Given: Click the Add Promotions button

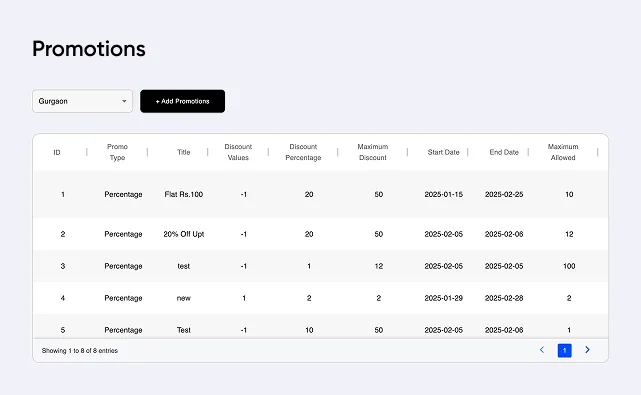Looking at the screenshot, I should click(x=182, y=101).
